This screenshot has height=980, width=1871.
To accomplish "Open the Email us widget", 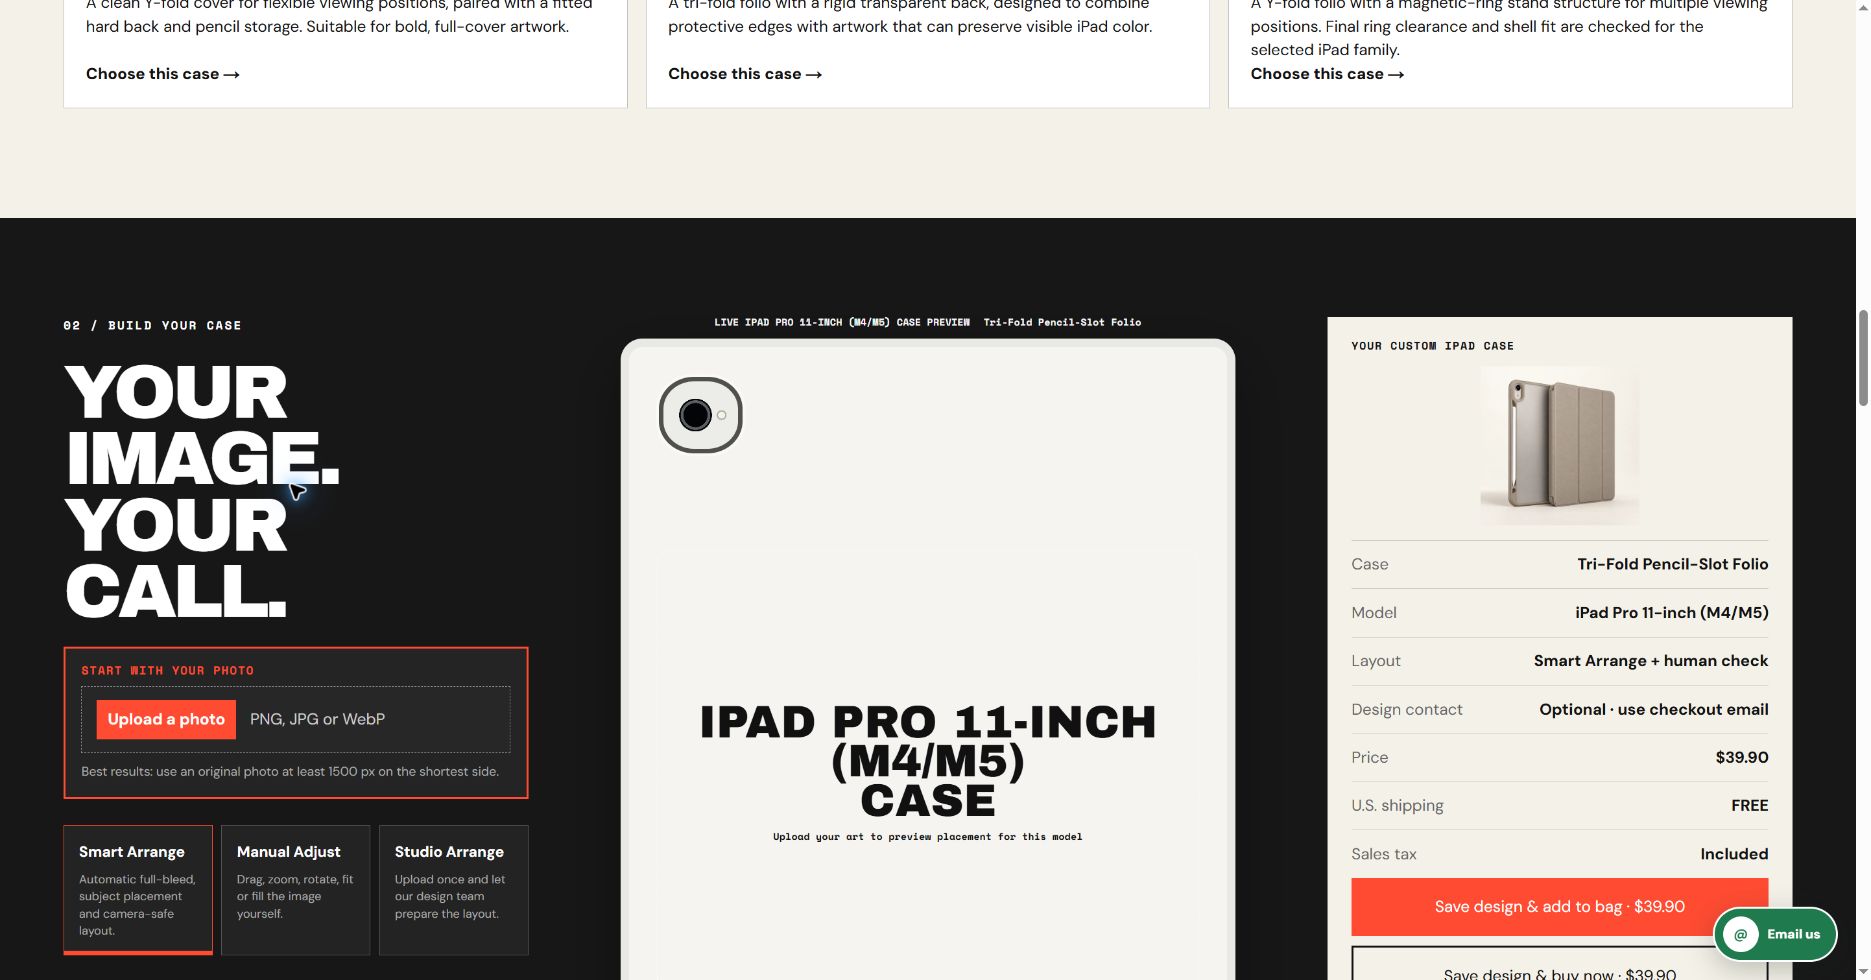I will click(1775, 934).
